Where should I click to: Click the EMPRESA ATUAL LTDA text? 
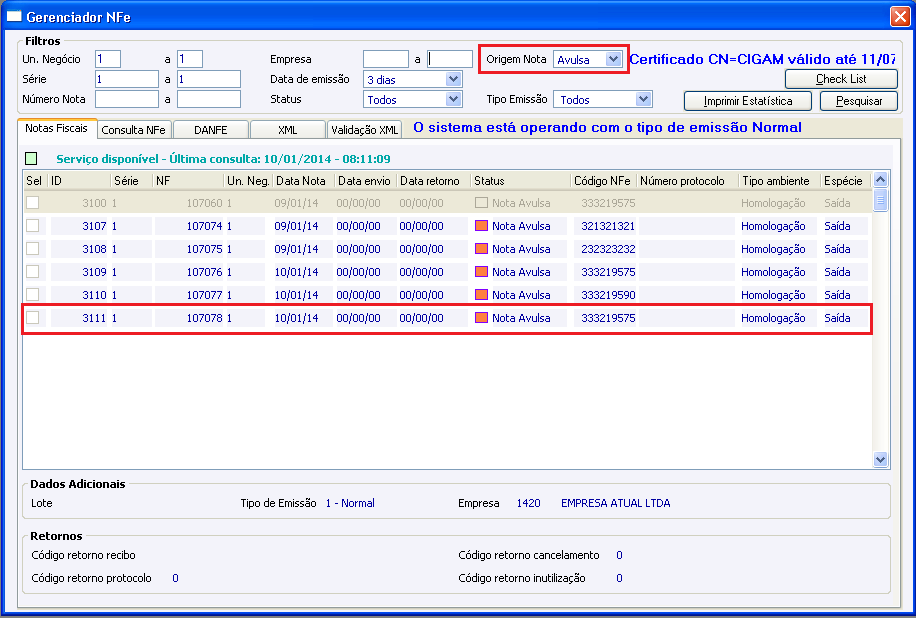(x=616, y=503)
